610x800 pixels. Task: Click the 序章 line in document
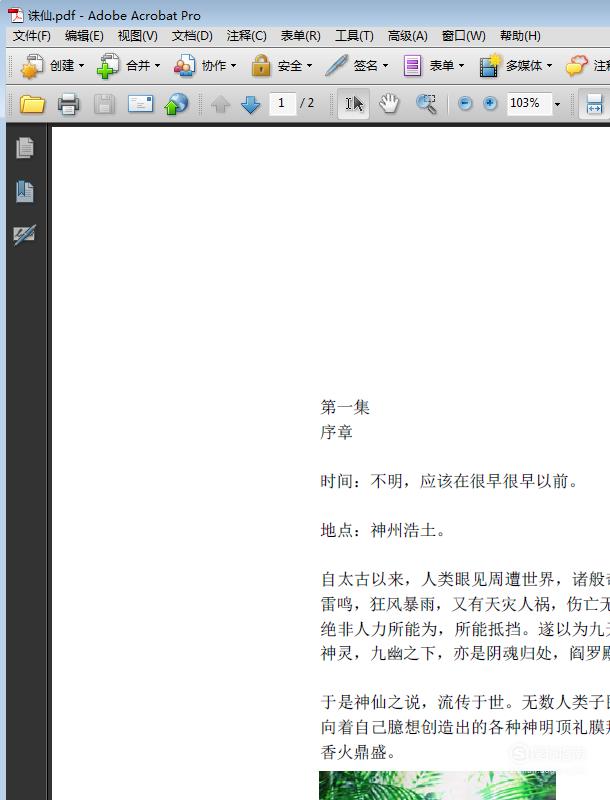pyautogui.click(x=337, y=432)
